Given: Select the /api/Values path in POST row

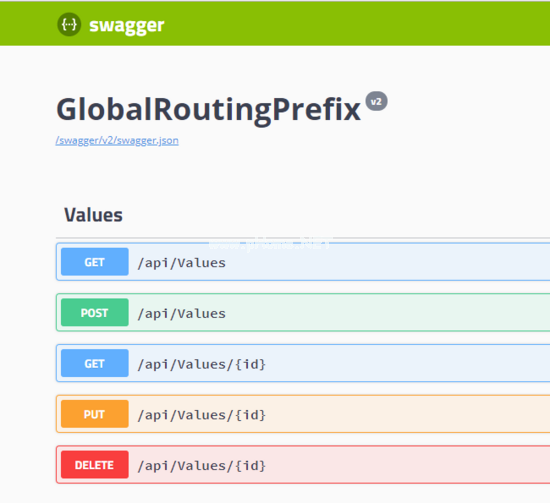Looking at the screenshot, I should (x=182, y=314).
